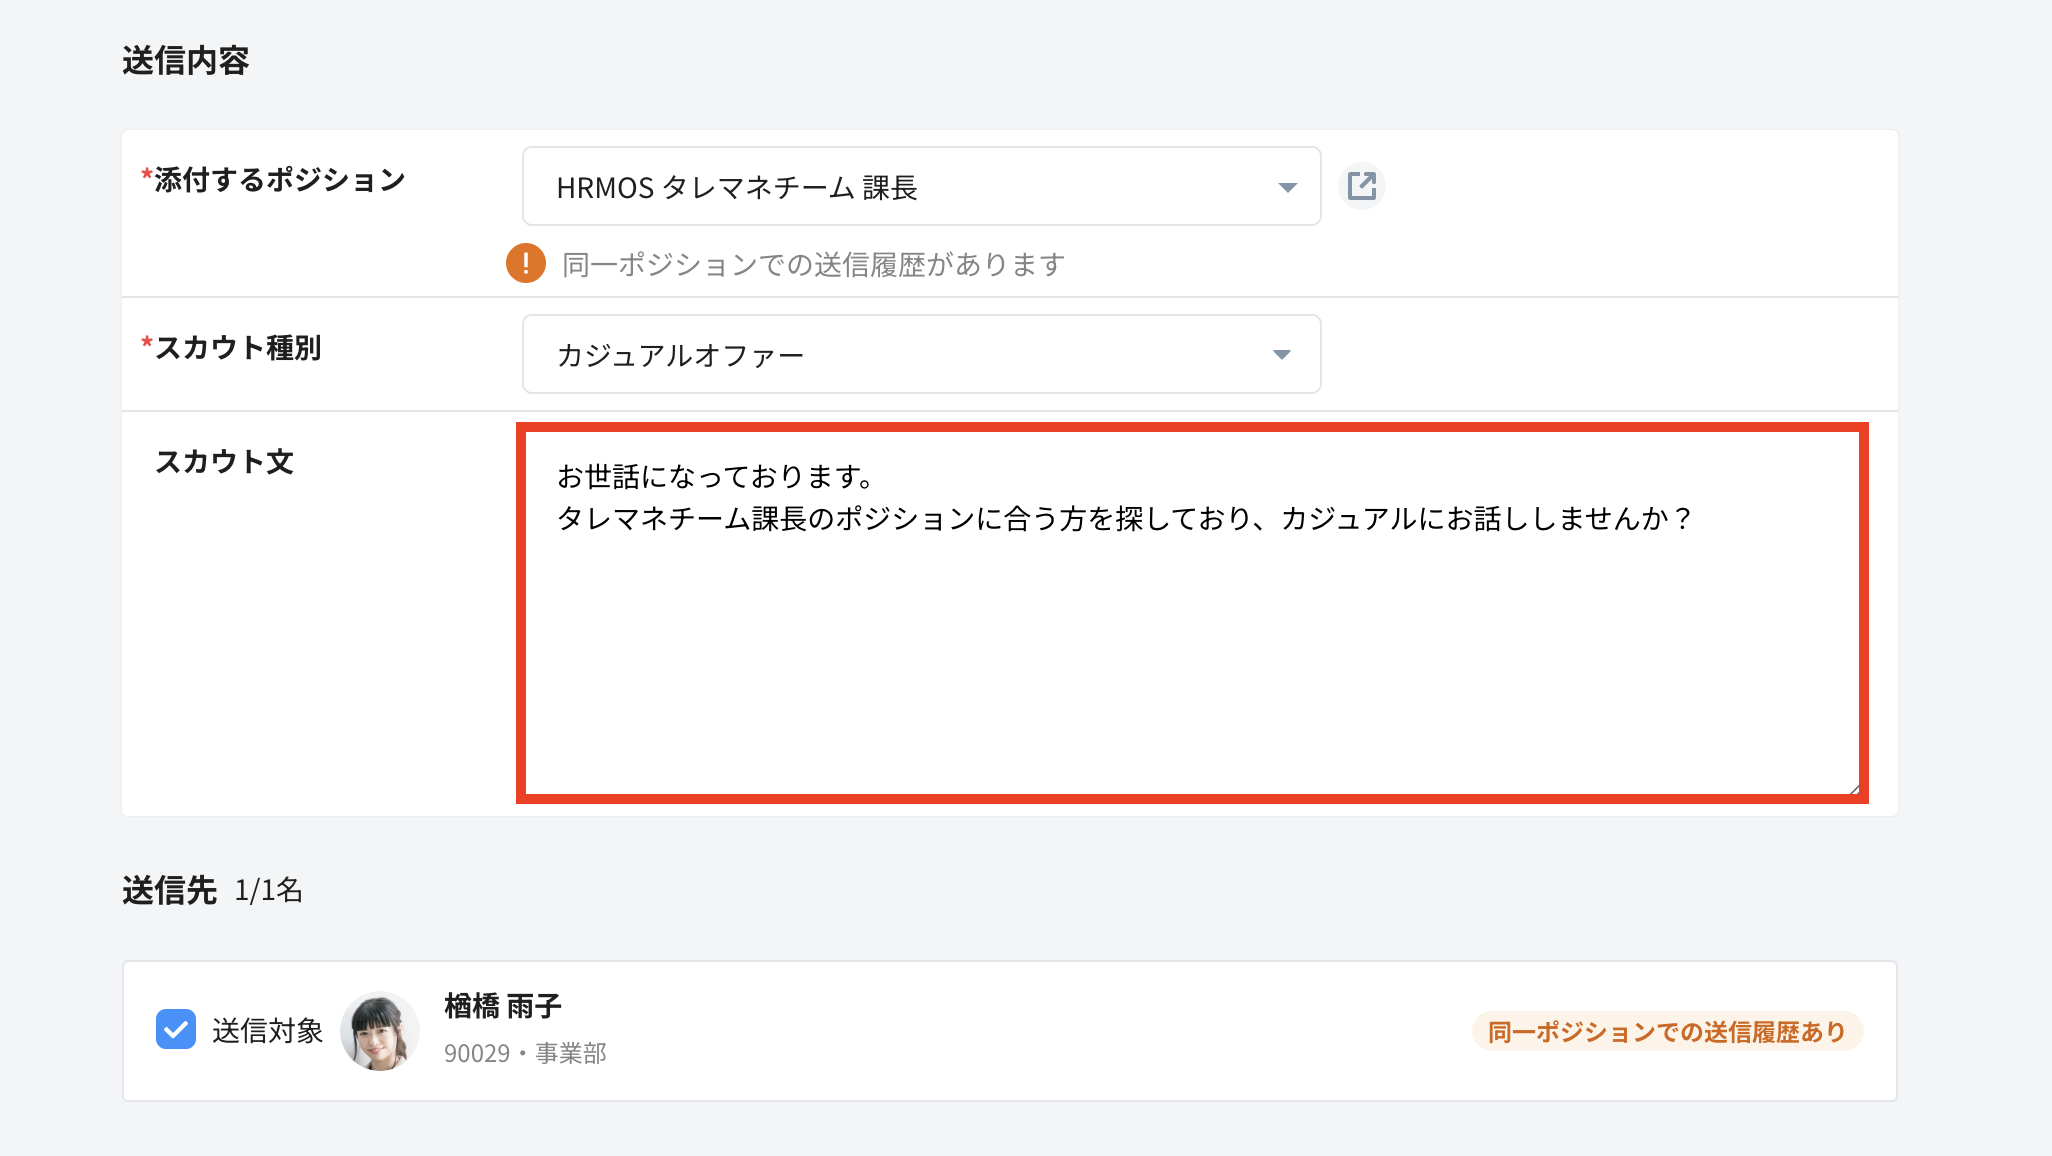Open the attached position in new window
Image resolution: width=2052 pixels, height=1156 pixels.
coord(1362,186)
